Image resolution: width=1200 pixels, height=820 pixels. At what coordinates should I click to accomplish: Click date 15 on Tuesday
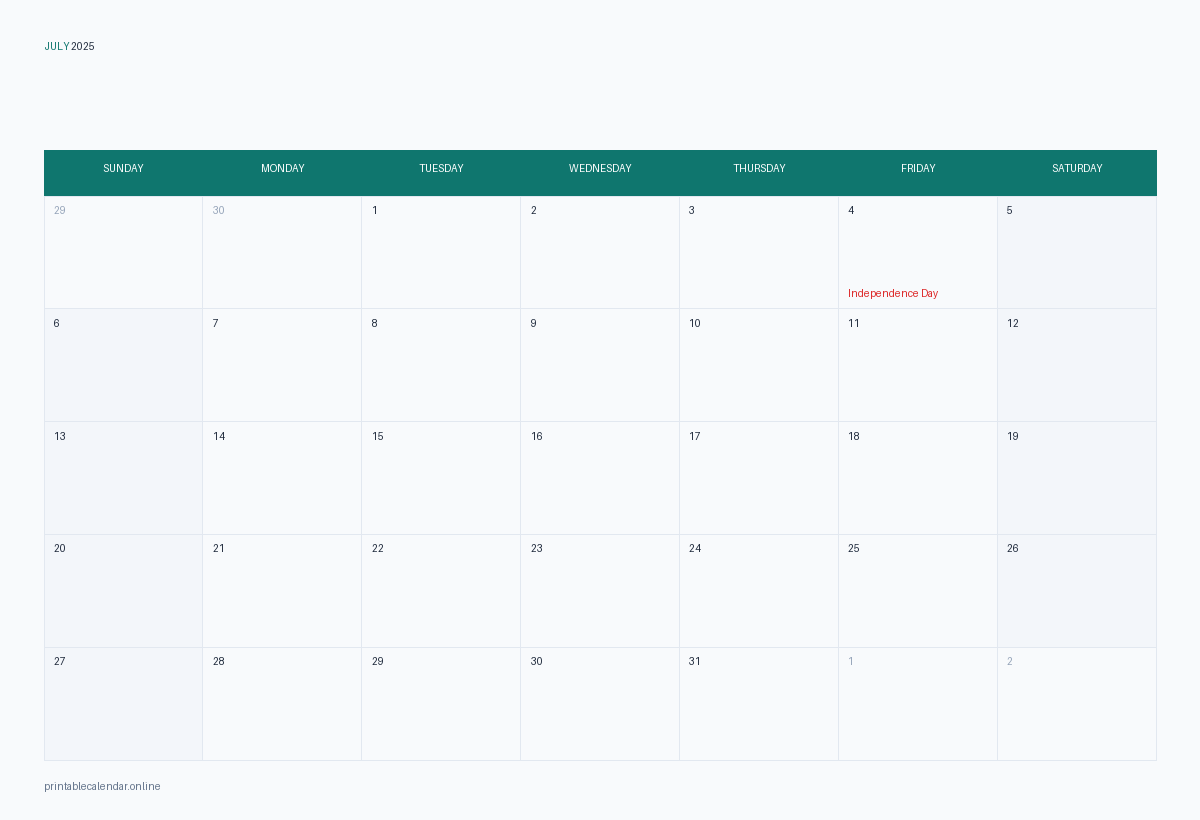pos(378,436)
